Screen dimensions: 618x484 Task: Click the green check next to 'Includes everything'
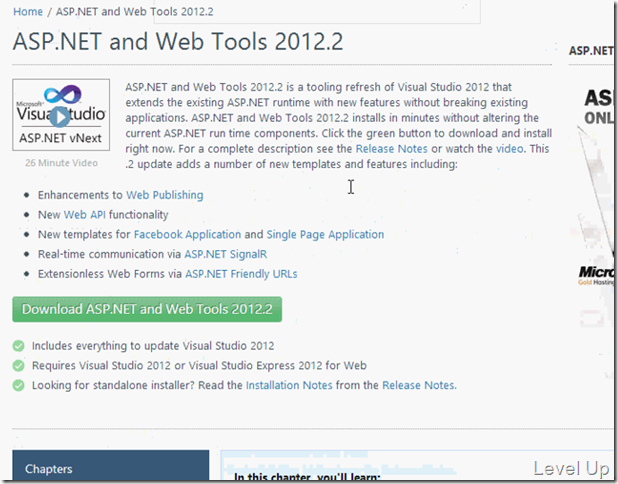tap(18, 346)
